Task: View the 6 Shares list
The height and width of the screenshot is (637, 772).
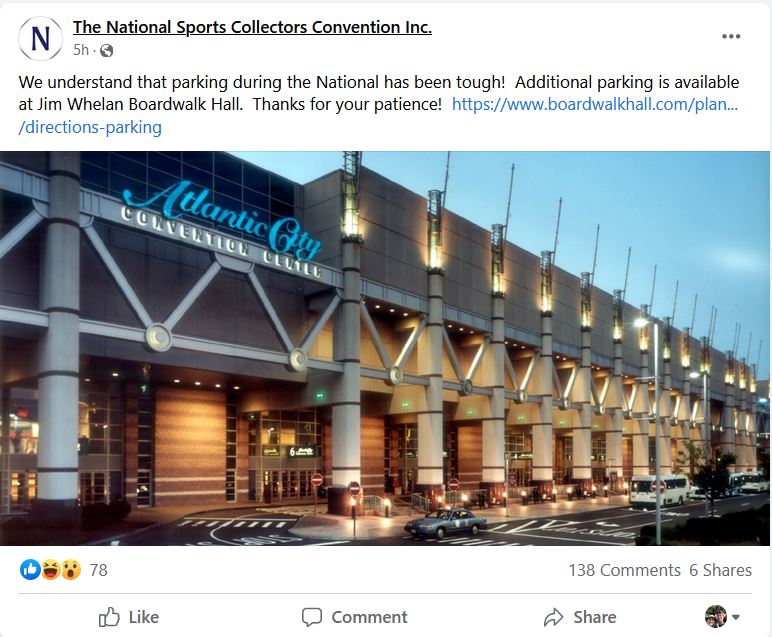Action: point(720,570)
